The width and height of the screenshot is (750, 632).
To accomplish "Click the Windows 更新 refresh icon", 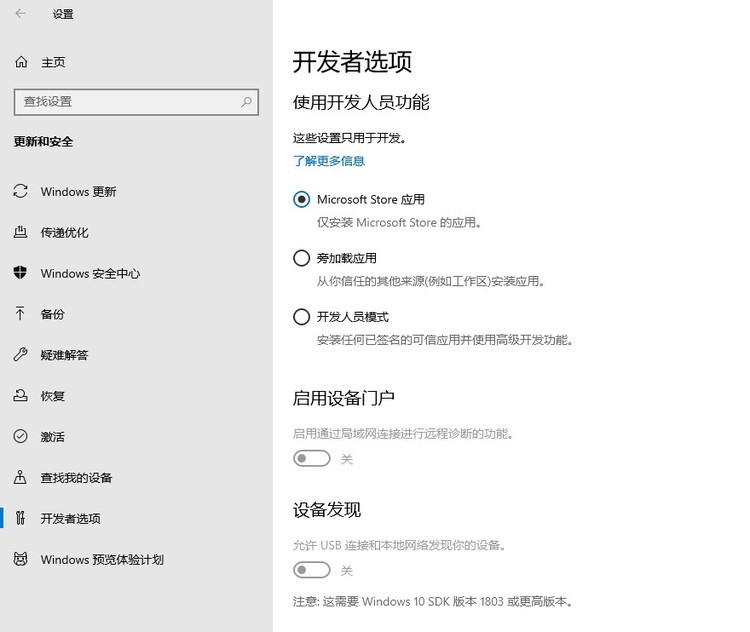I will point(20,191).
